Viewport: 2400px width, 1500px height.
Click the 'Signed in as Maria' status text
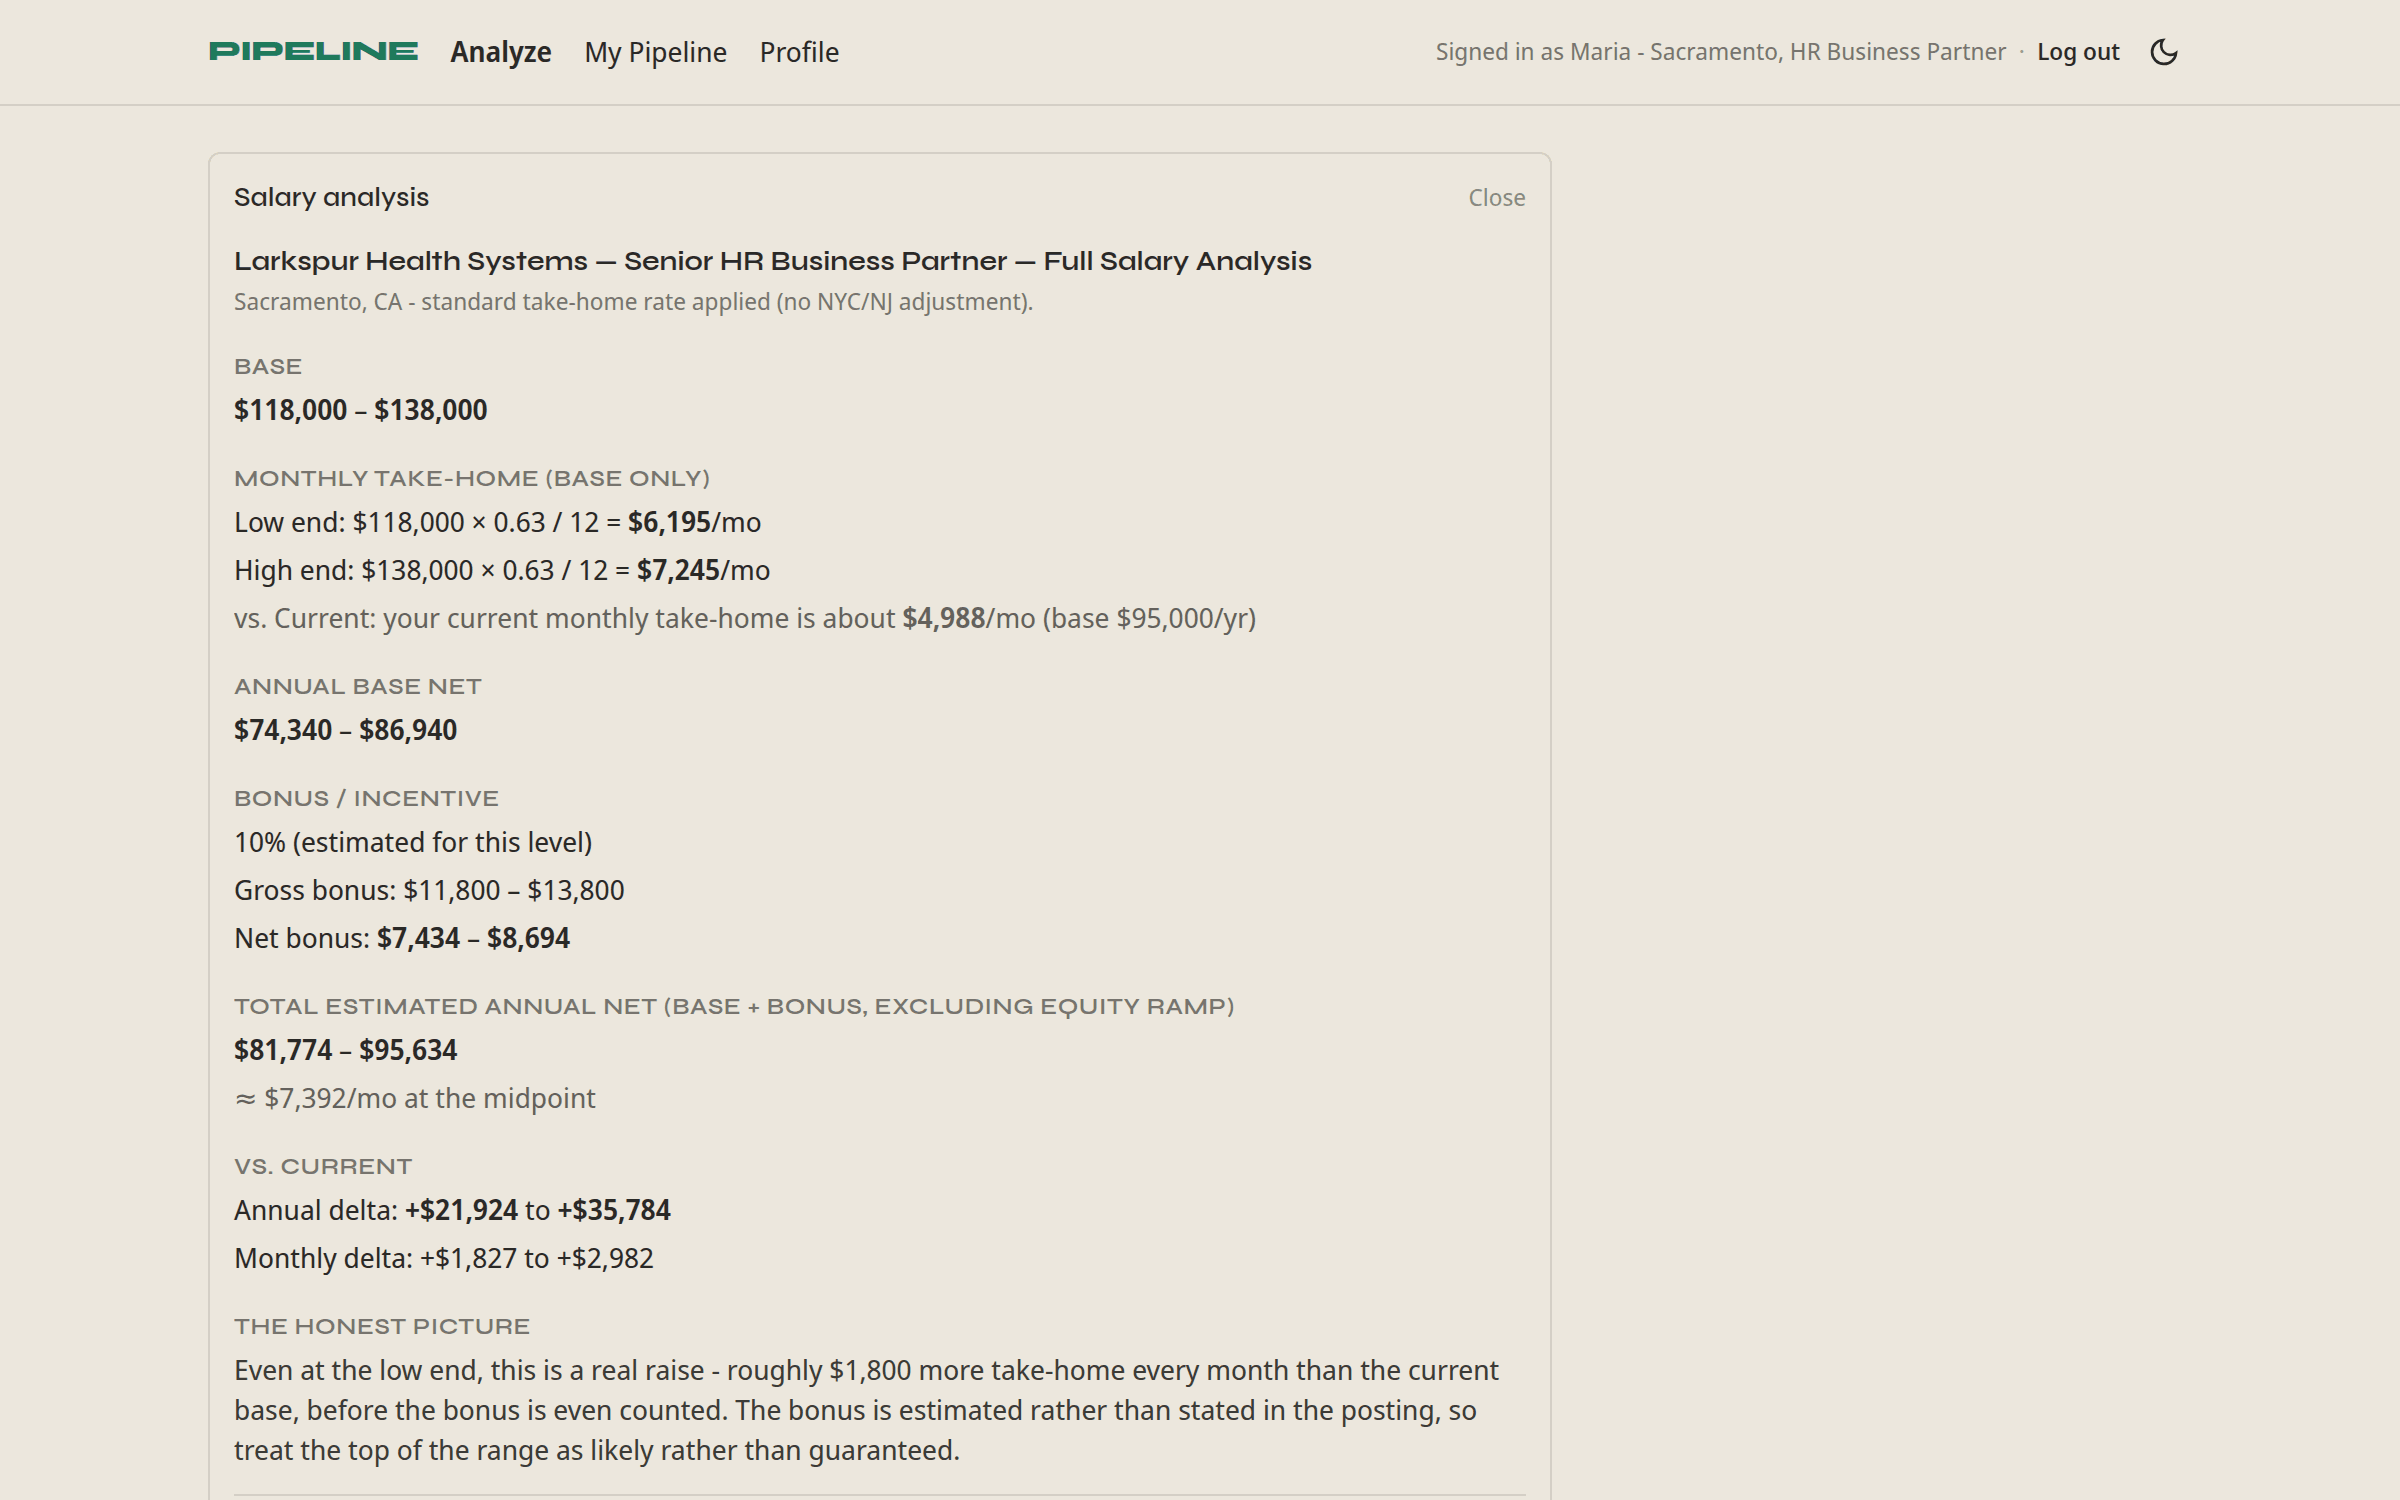[x=1720, y=52]
